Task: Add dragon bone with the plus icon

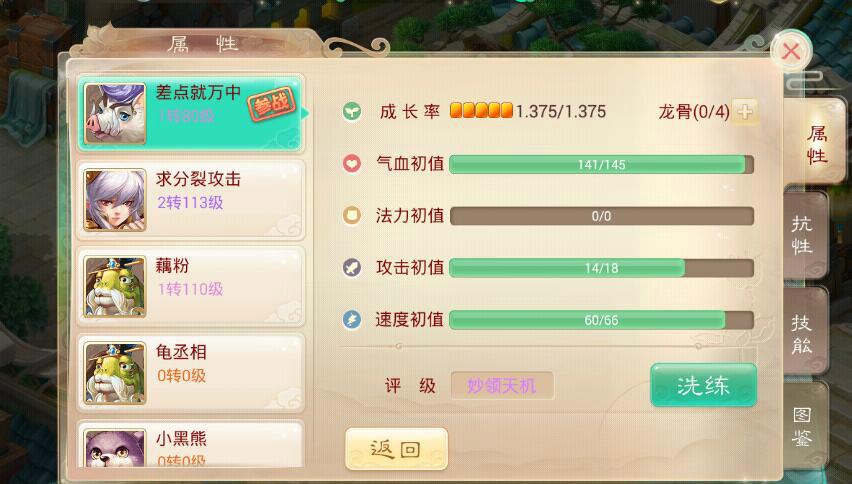Action: (745, 112)
